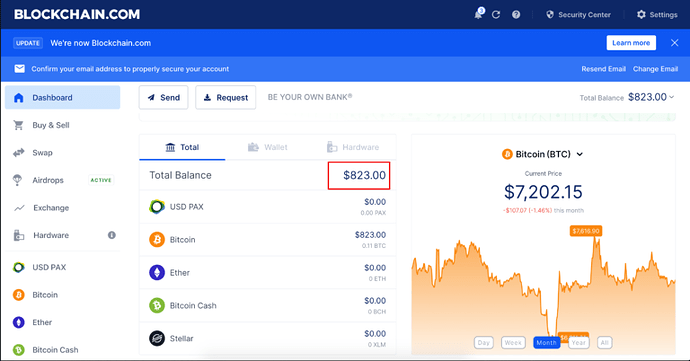Click the USD PAX balance row
The width and height of the screenshot is (690, 361).
(268, 207)
